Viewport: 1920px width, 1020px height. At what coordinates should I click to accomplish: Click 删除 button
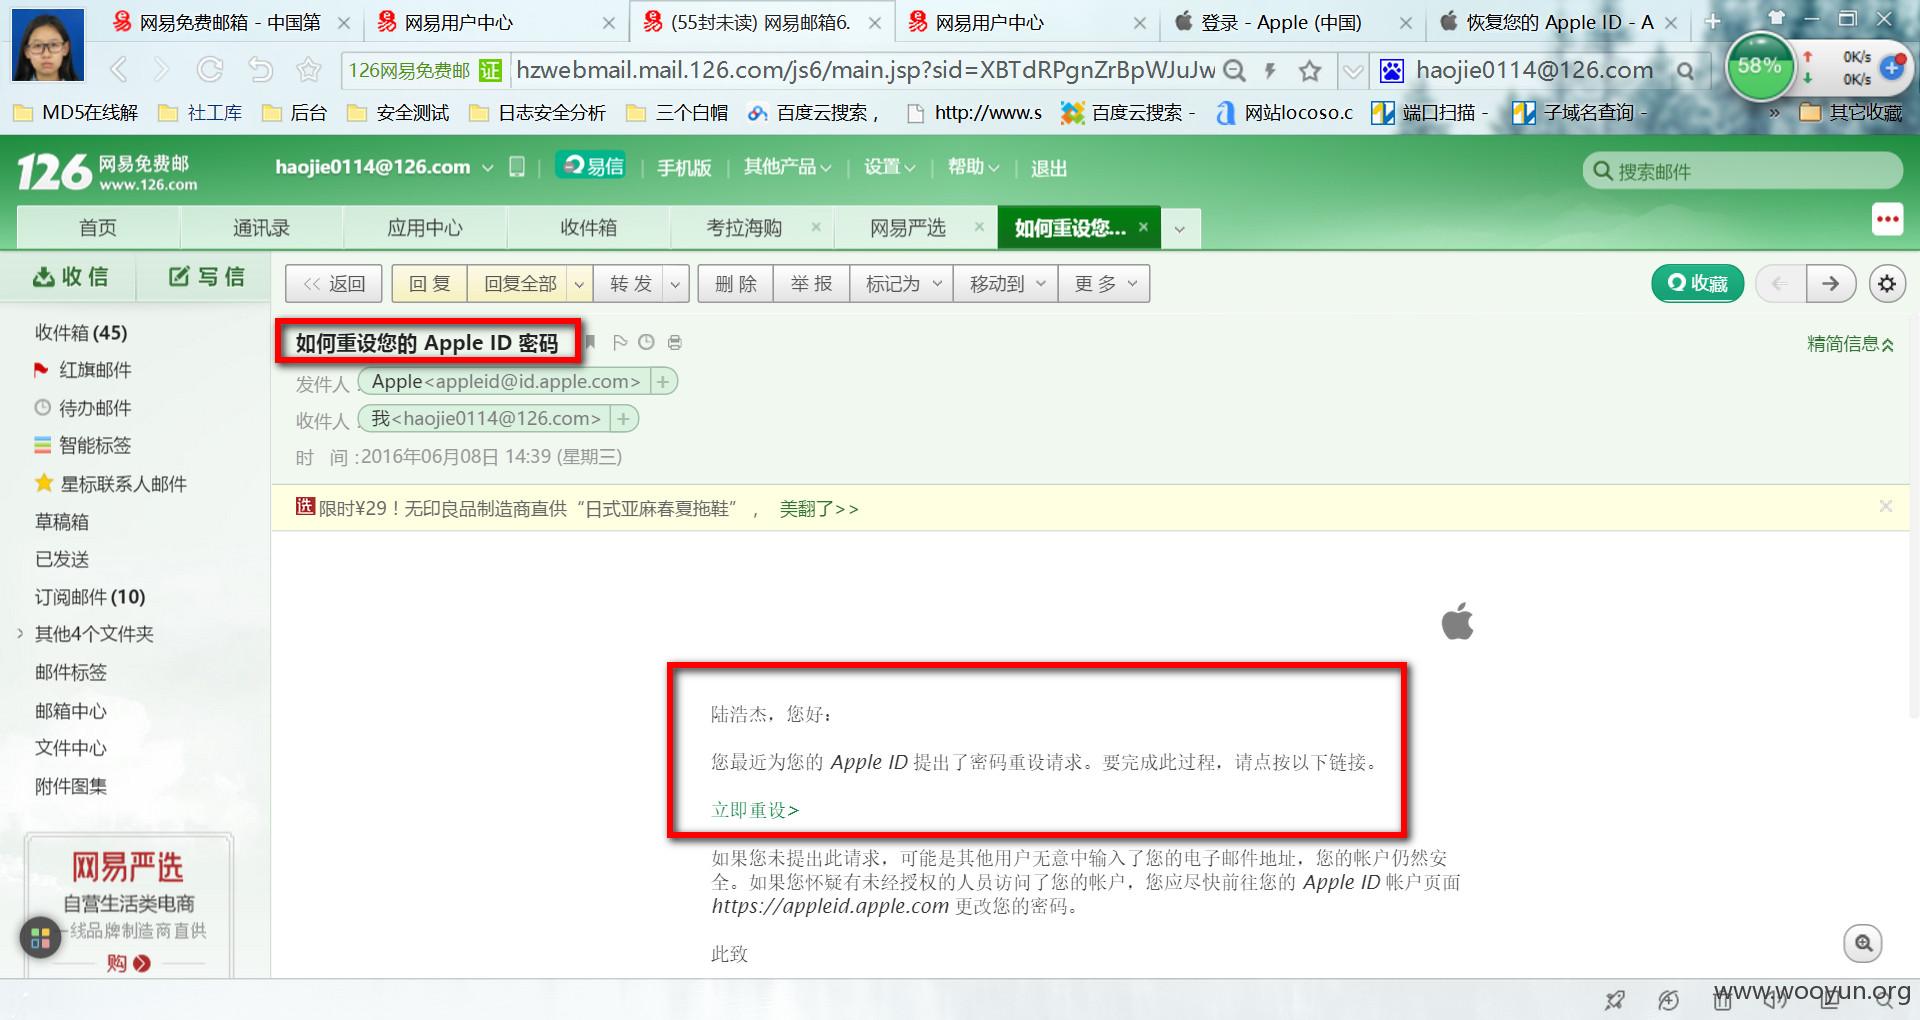coord(735,284)
